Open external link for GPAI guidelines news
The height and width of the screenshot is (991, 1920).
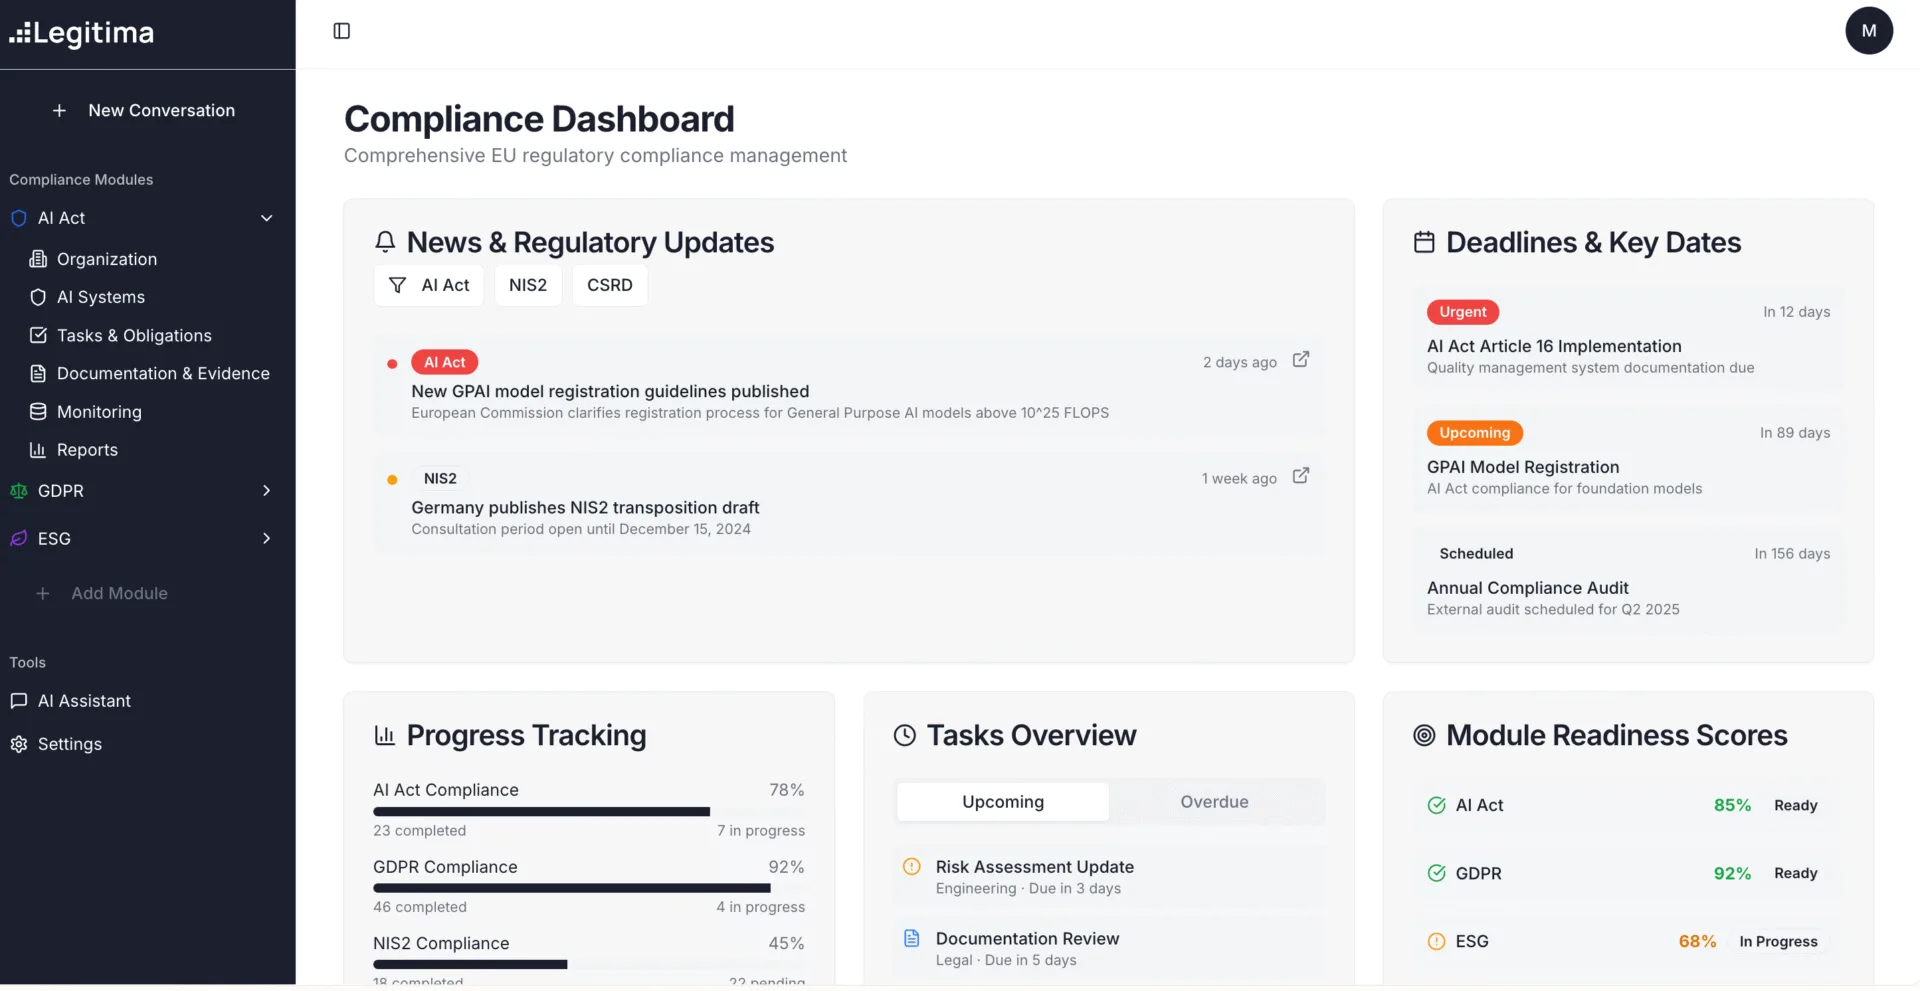point(1300,360)
